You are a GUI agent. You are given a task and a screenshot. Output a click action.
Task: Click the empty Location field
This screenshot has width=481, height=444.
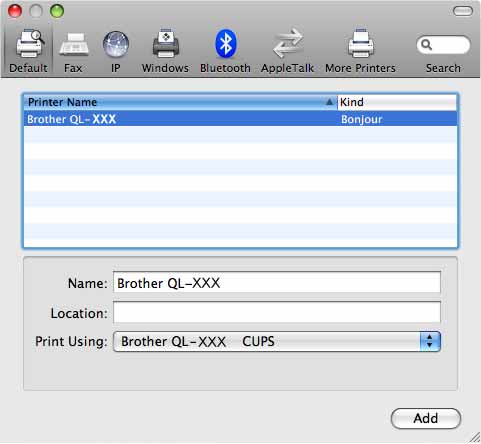coord(277,312)
